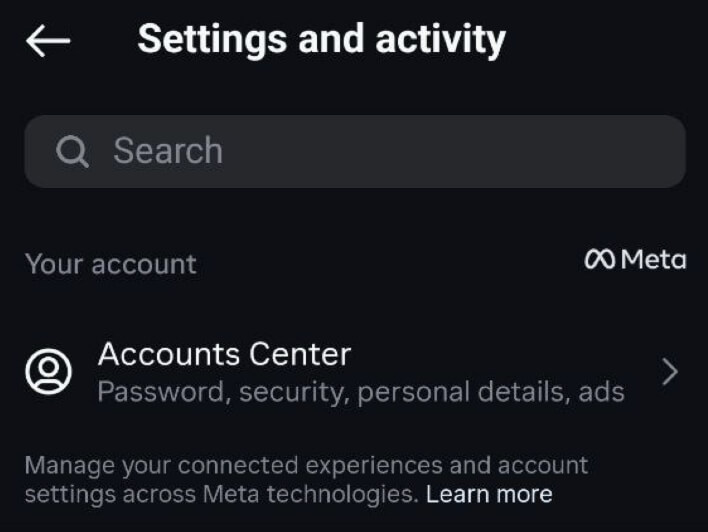Open the Learn more link
Image resolution: width=708 pixels, height=532 pixels.
489,494
